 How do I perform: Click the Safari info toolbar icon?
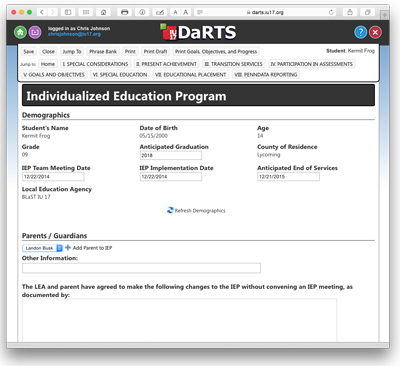142,12
